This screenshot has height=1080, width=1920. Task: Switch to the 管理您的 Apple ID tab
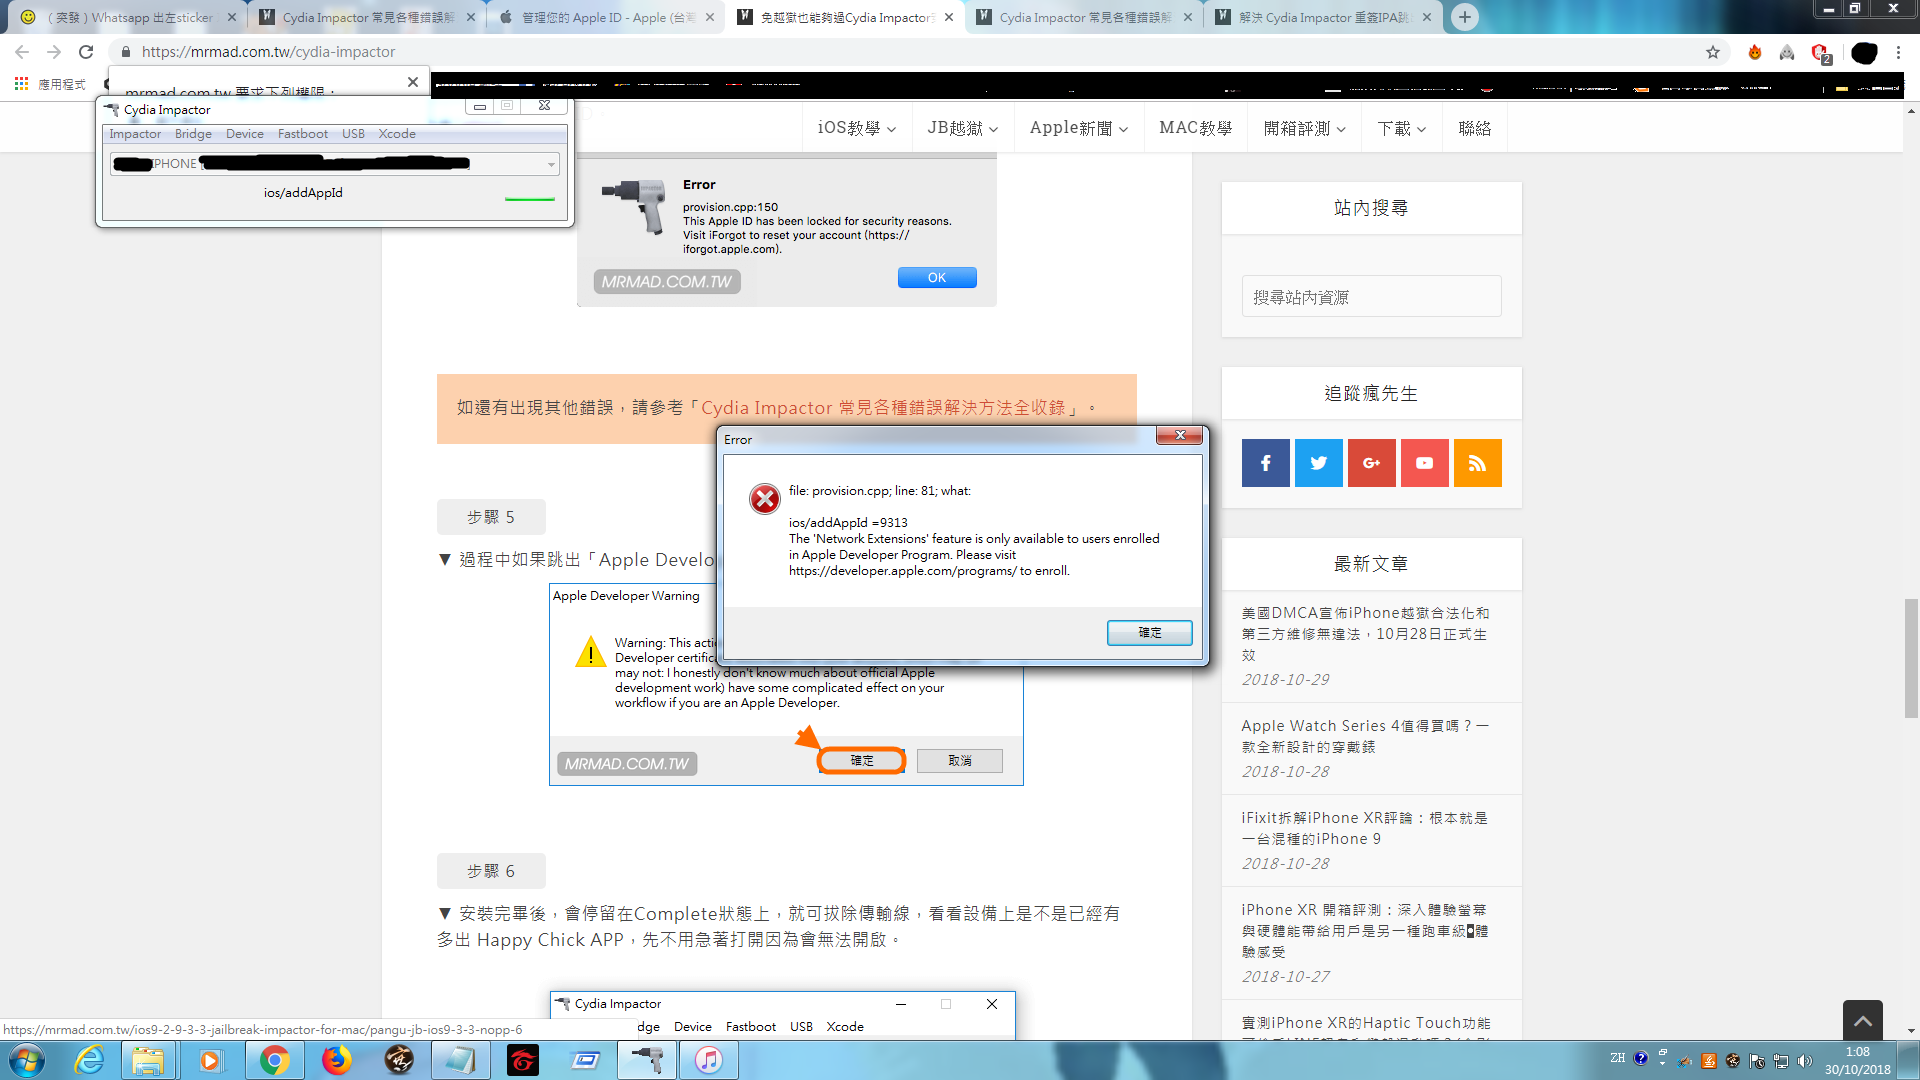click(x=607, y=17)
